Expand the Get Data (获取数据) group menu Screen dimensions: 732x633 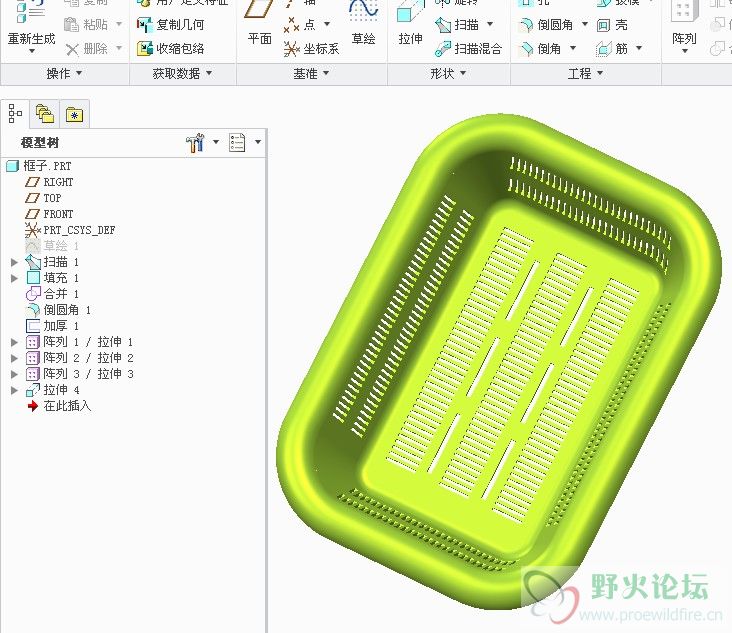pyautogui.click(x=182, y=73)
